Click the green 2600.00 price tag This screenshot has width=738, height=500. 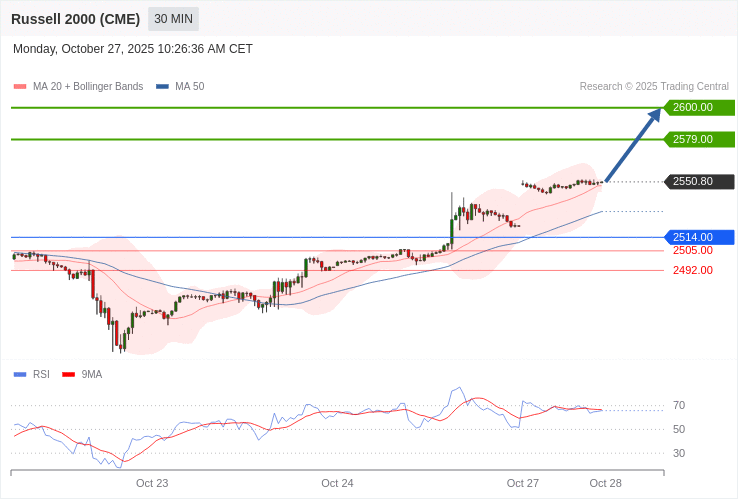(x=699, y=107)
